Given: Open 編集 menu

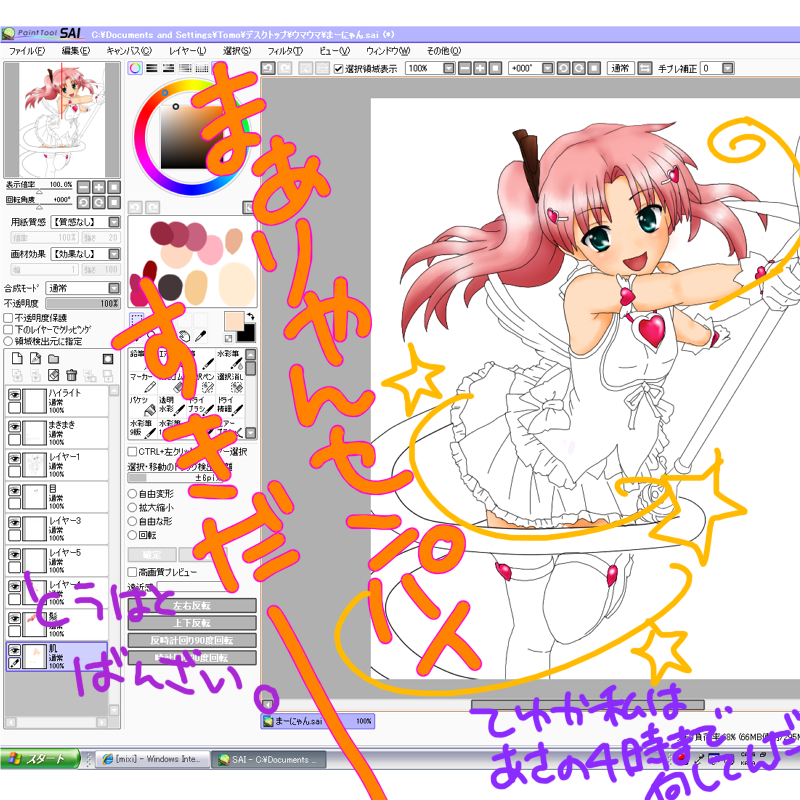Looking at the screenshot, I should [x=76, y=51].
